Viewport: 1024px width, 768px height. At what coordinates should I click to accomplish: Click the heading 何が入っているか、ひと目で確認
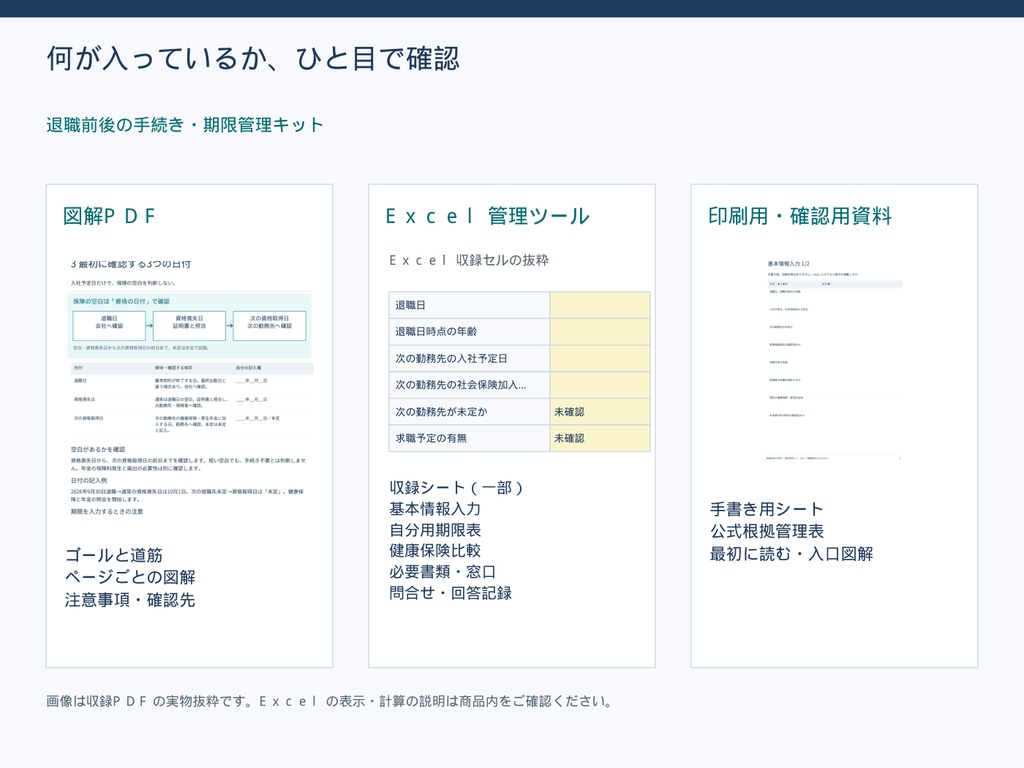pyautogui.click(x=253, y=58)
